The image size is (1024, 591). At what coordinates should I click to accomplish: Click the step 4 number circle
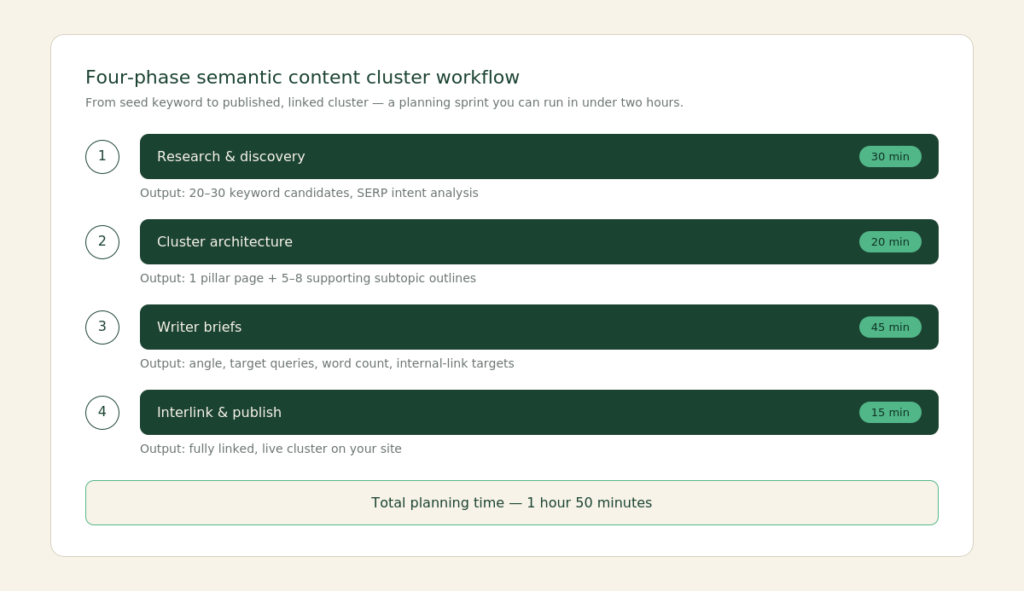103,413
